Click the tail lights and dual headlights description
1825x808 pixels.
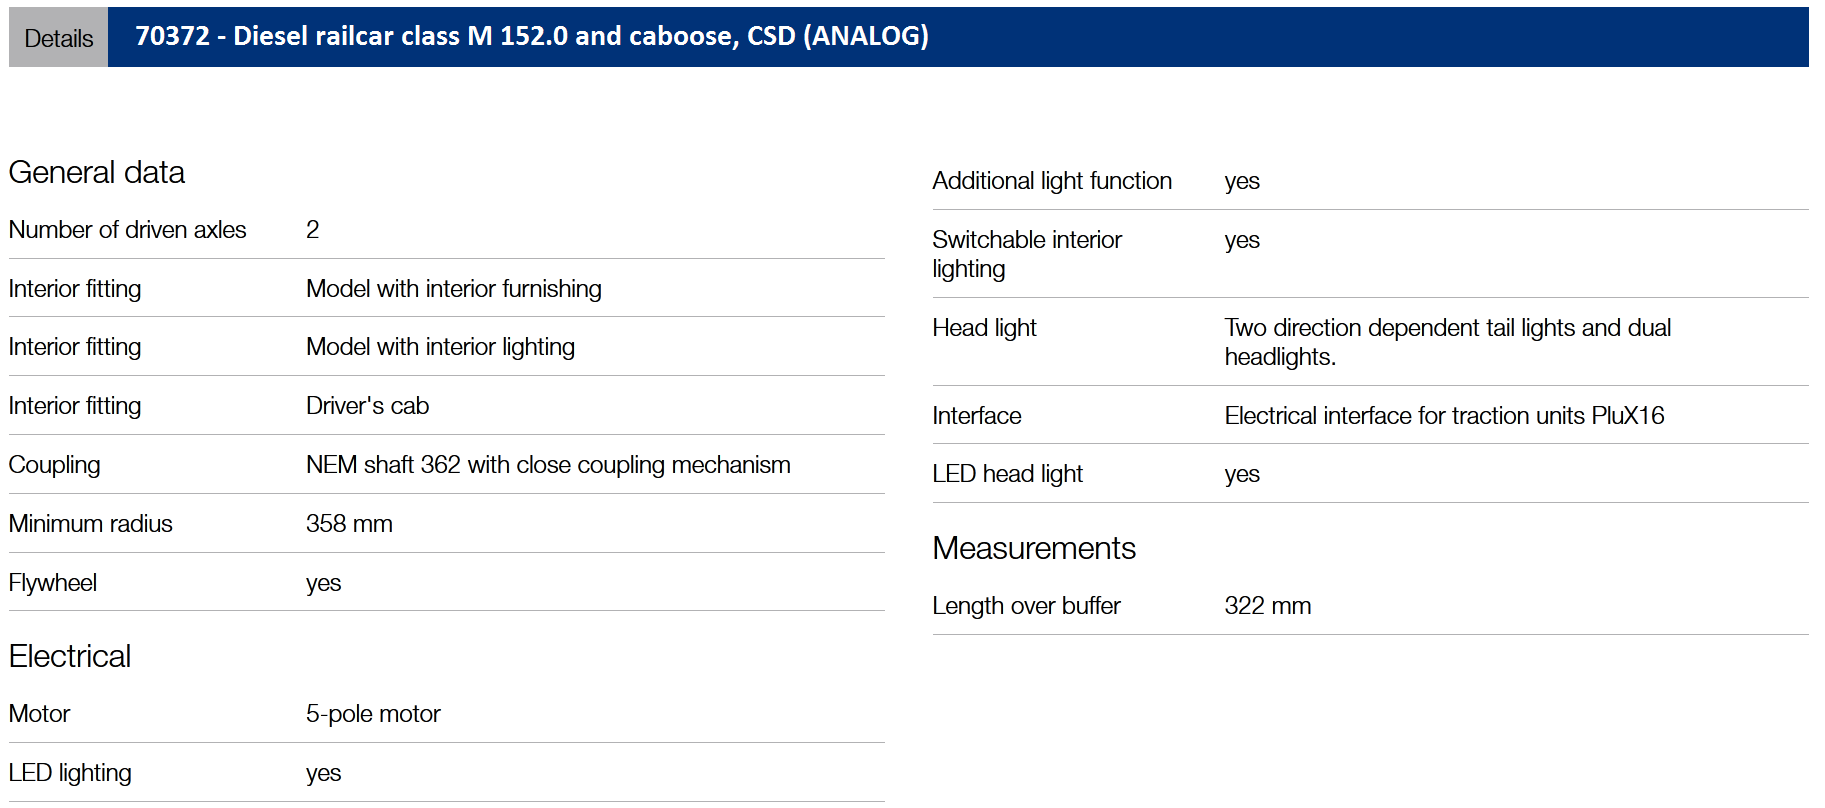click(x=1447, y=342)
